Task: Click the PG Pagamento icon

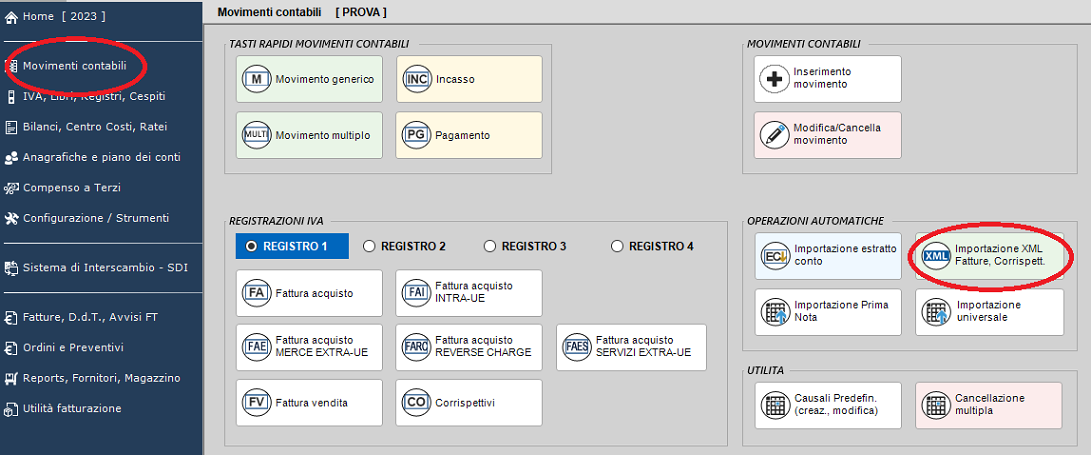Action: 416,135
